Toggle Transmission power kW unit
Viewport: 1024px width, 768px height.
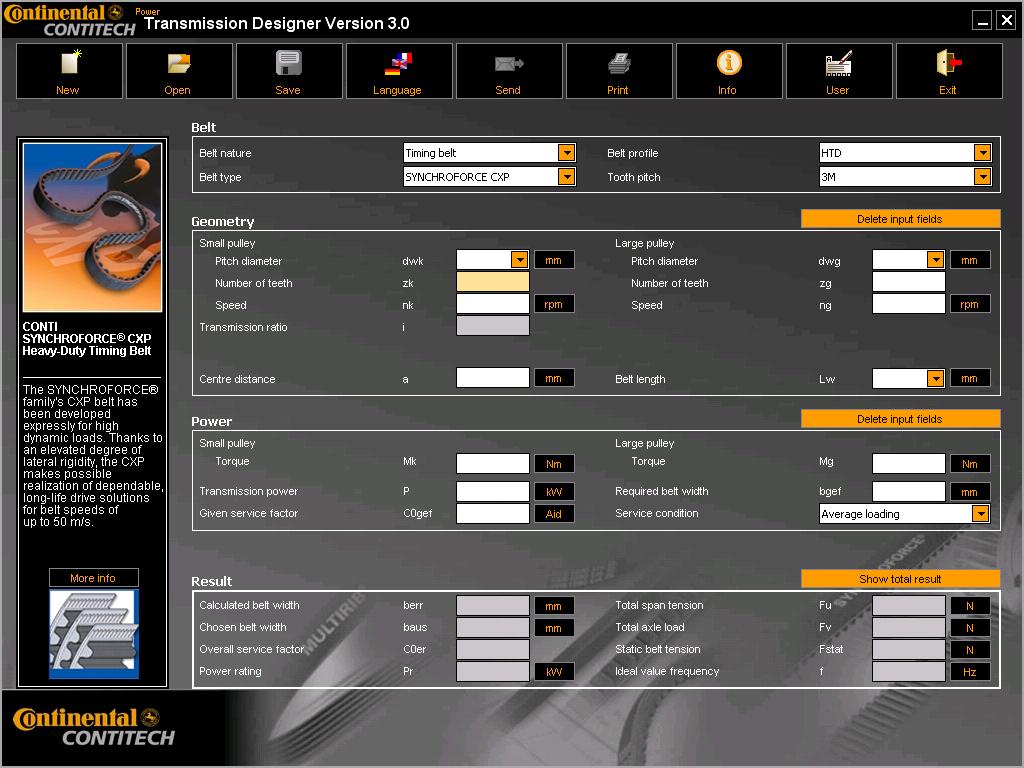tap(554, 492)
